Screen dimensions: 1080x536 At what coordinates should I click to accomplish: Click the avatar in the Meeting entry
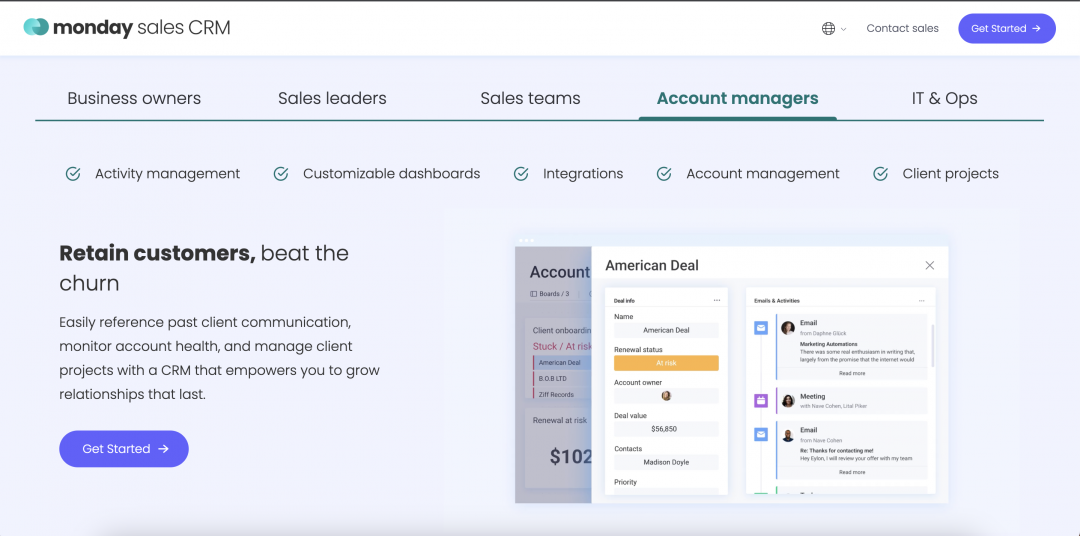pyautogui.click(x=788, y=400)
